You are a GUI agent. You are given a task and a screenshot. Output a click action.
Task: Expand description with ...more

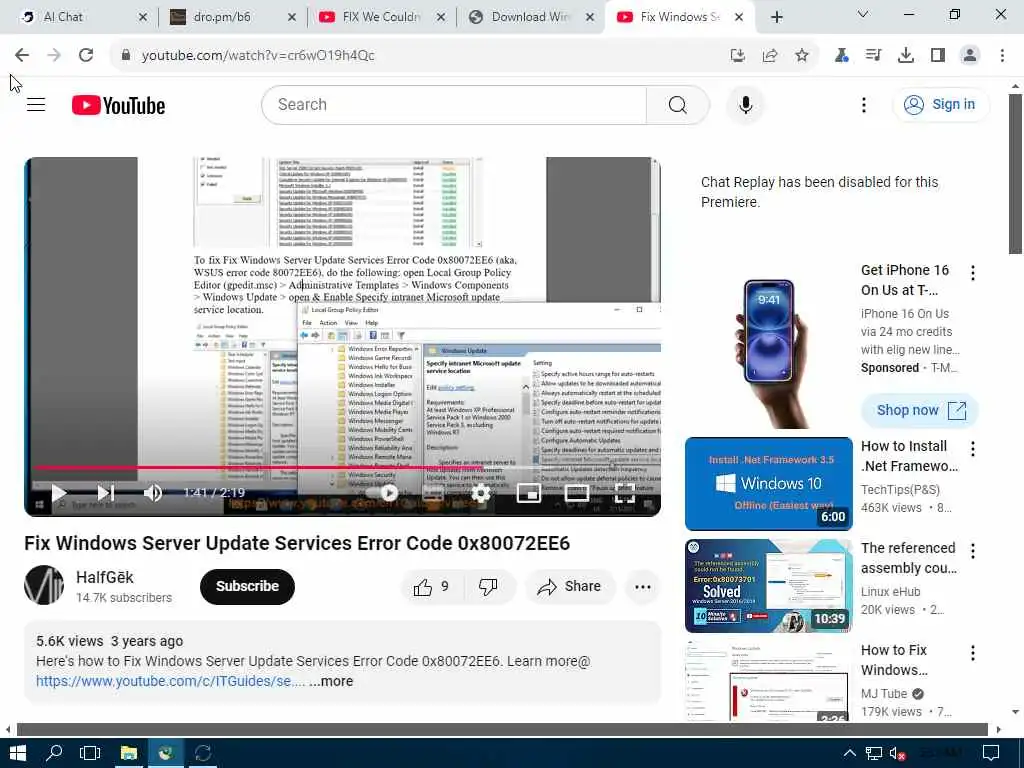[331, 681]
